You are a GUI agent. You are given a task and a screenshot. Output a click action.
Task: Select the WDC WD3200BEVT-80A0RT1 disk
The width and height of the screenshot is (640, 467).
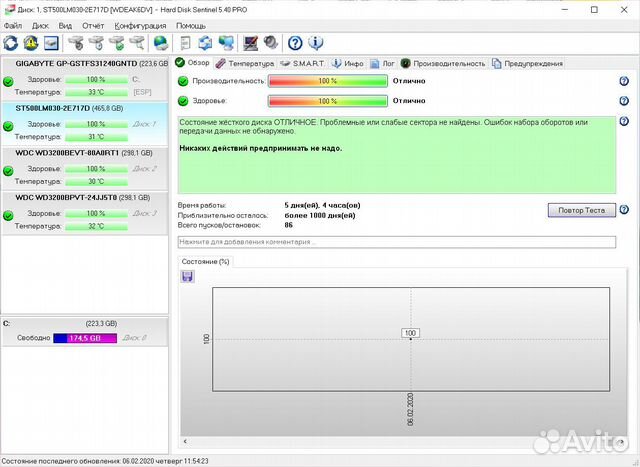tap(86, 152)
